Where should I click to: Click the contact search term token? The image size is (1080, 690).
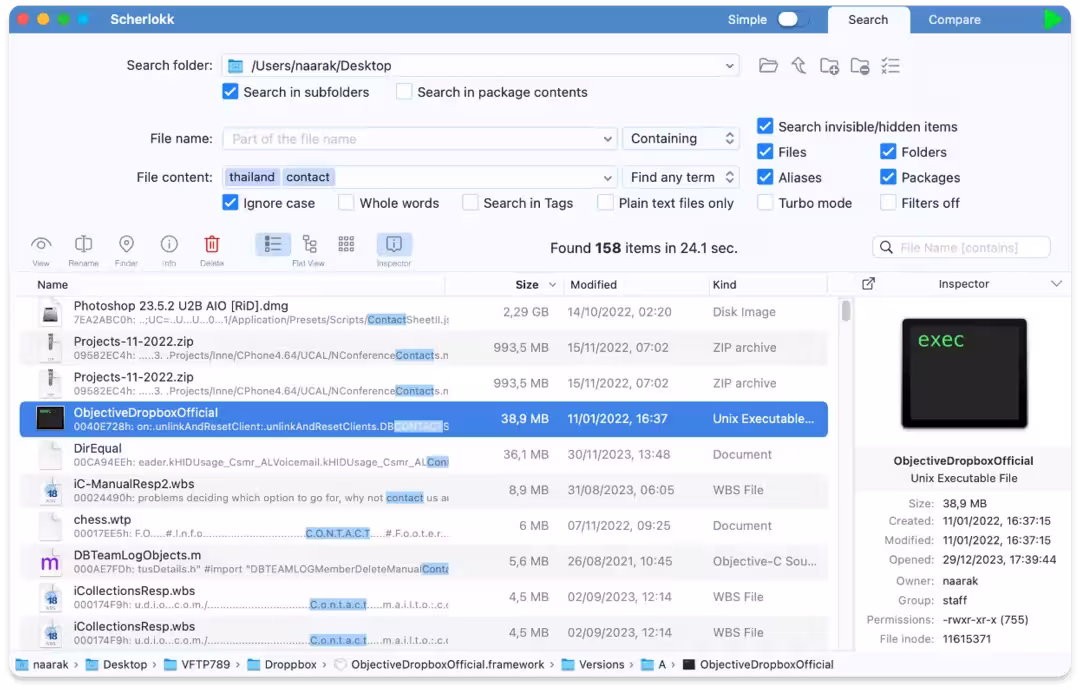(308, 177)
